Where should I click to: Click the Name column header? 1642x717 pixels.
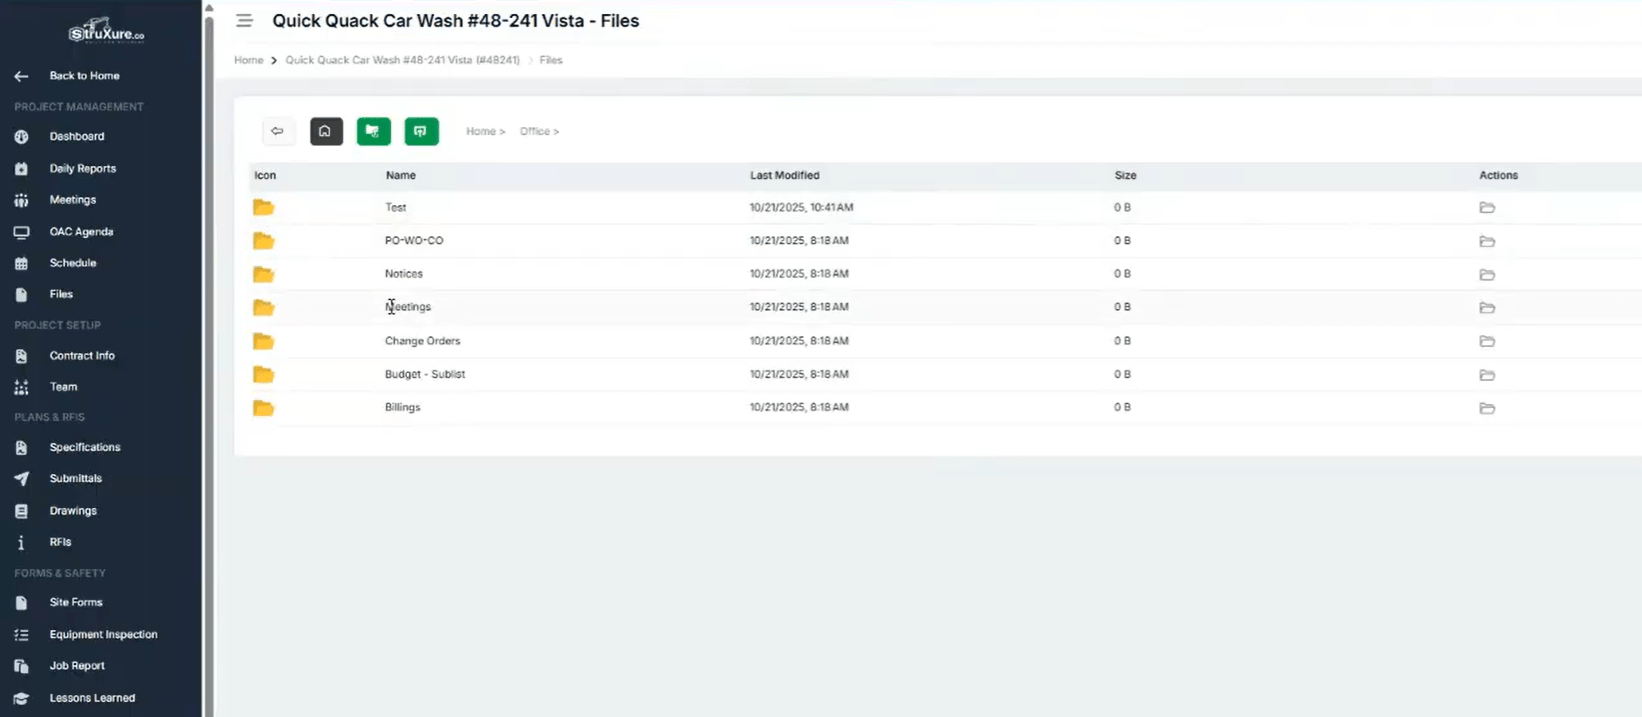401,175
